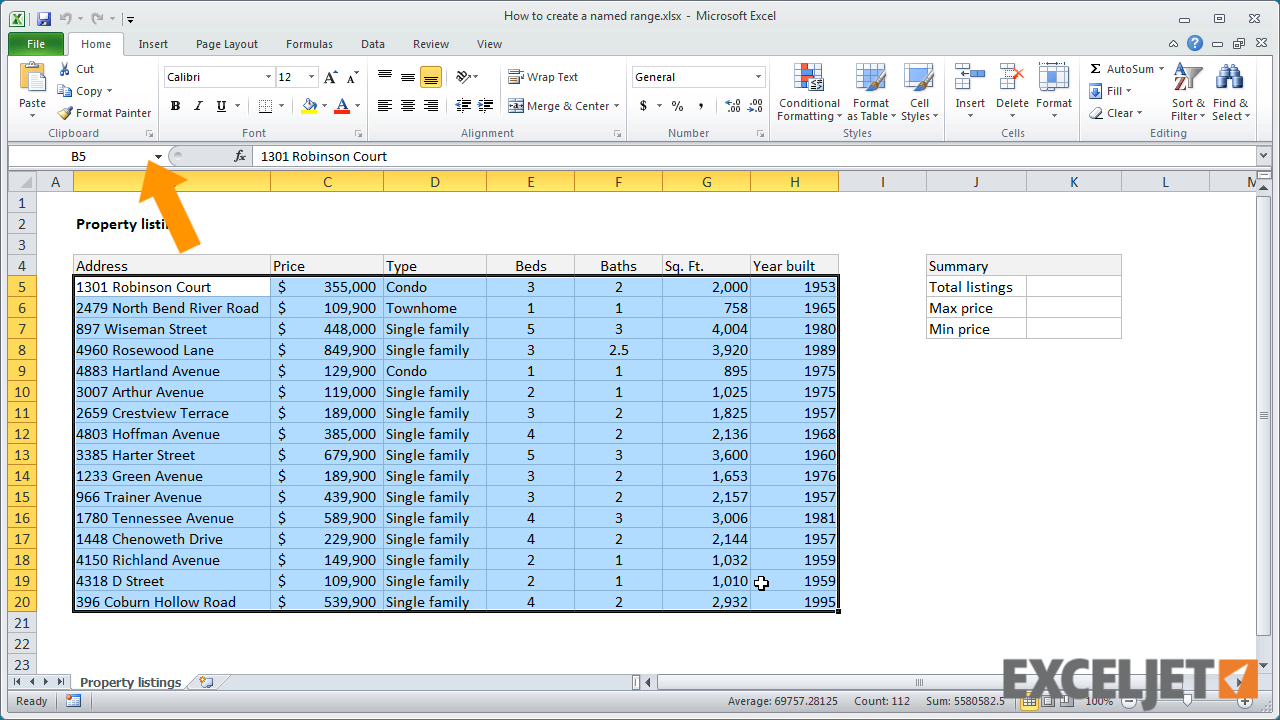1280x720 pixels.
Task: Apply the yellow fill color swatch
Action: (x=309, y=106)
